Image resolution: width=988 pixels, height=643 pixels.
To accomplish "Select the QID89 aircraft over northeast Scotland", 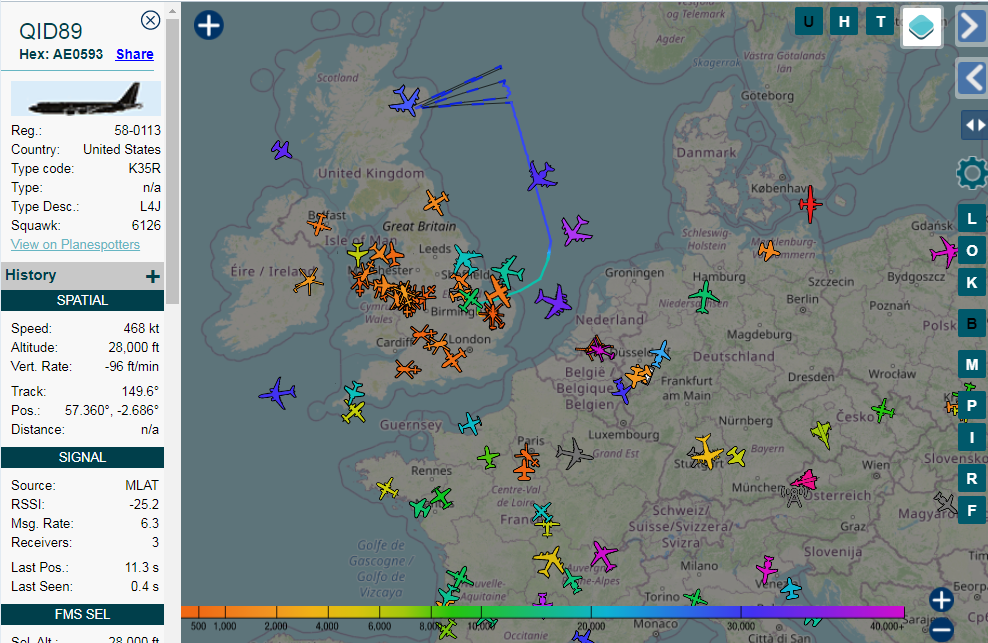I will tap(405, 101).
